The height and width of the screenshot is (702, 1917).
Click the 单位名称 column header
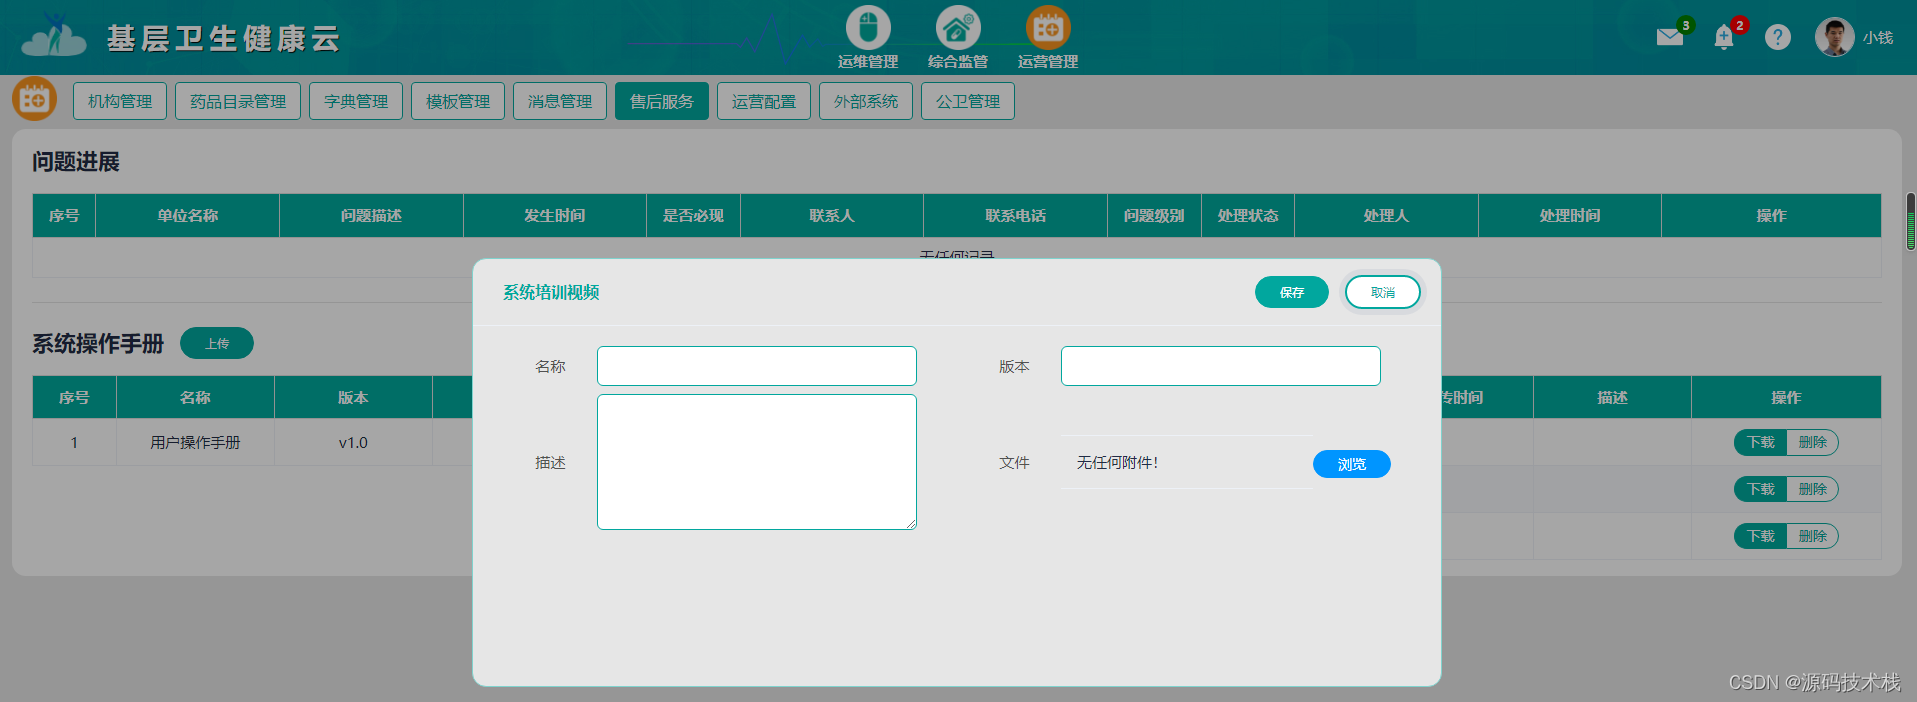[x=187, y=215]
